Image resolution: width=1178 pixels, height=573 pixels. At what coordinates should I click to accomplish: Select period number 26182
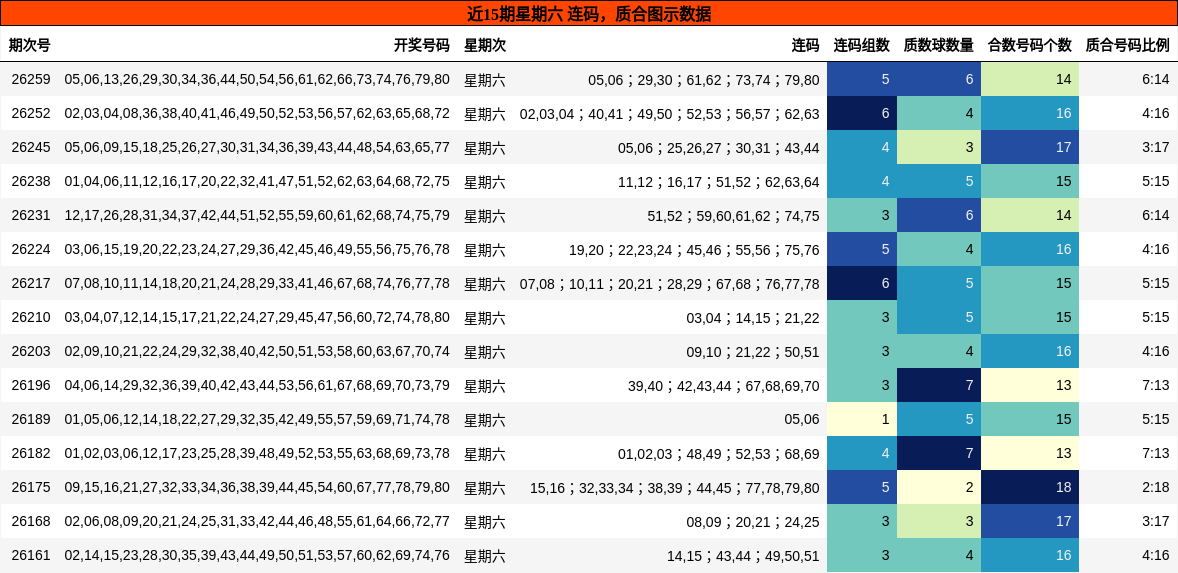31,454
